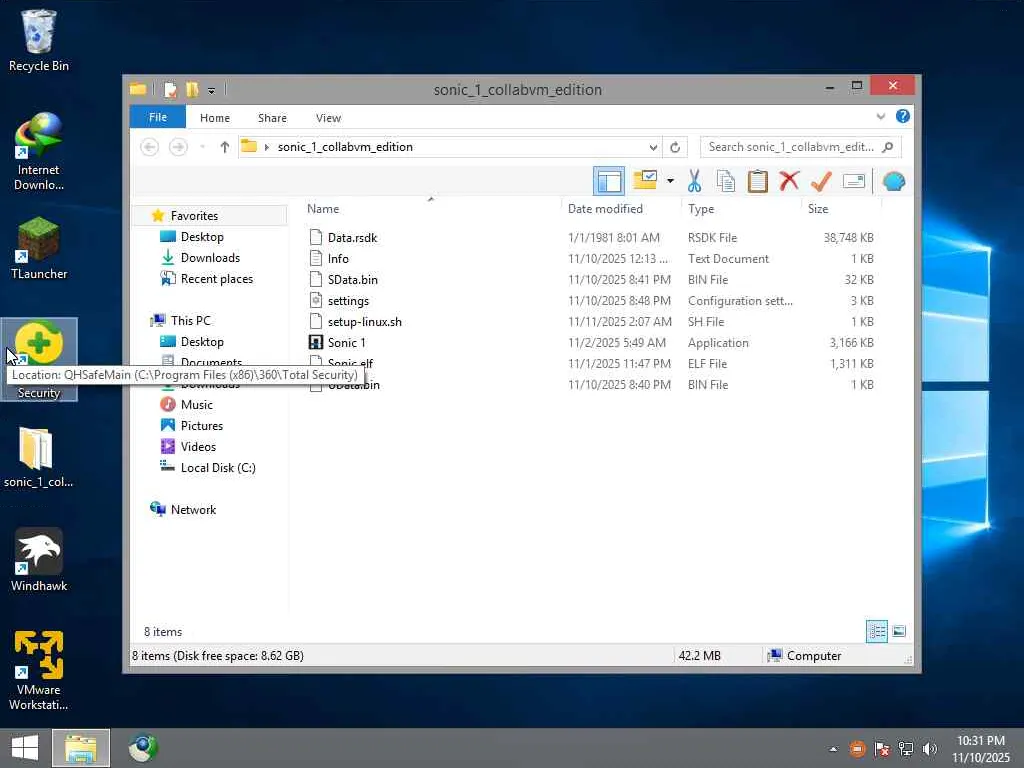Screen dimensions: 1024x768
Task: Select the settings configuration file
Action: [348, 300]
